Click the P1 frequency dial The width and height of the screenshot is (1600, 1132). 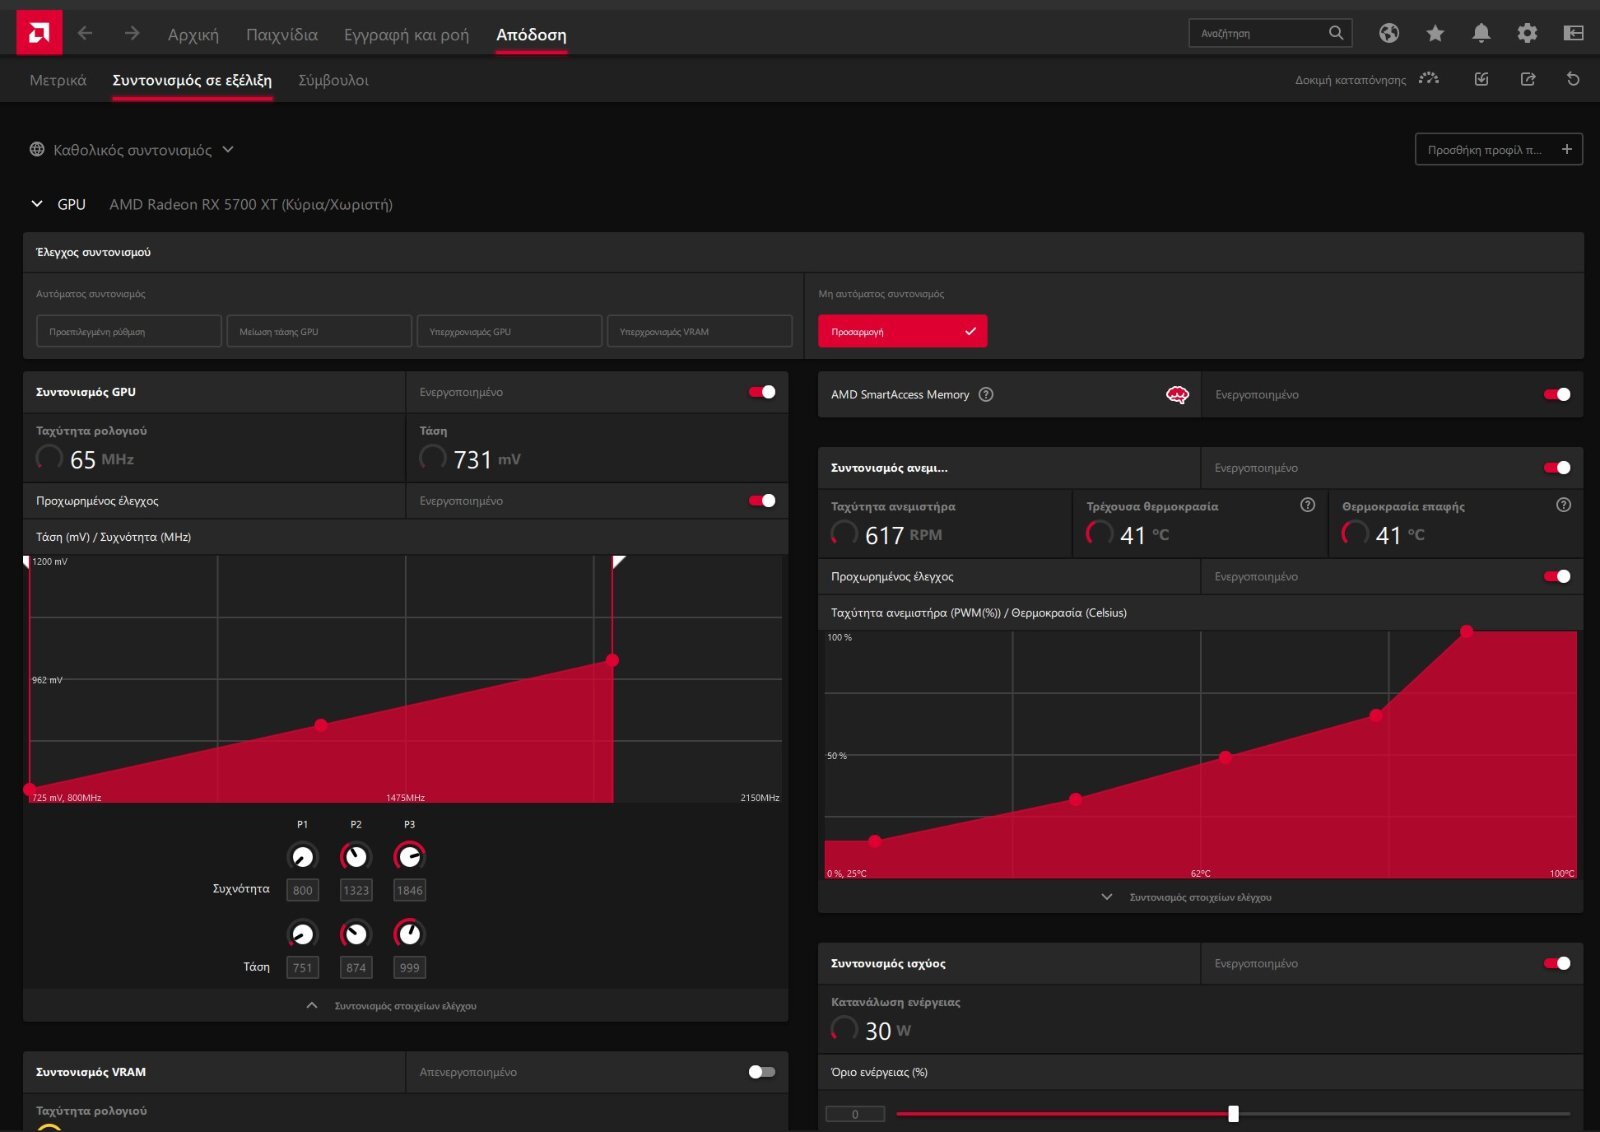pyautogui.click(x=302, y=856)
